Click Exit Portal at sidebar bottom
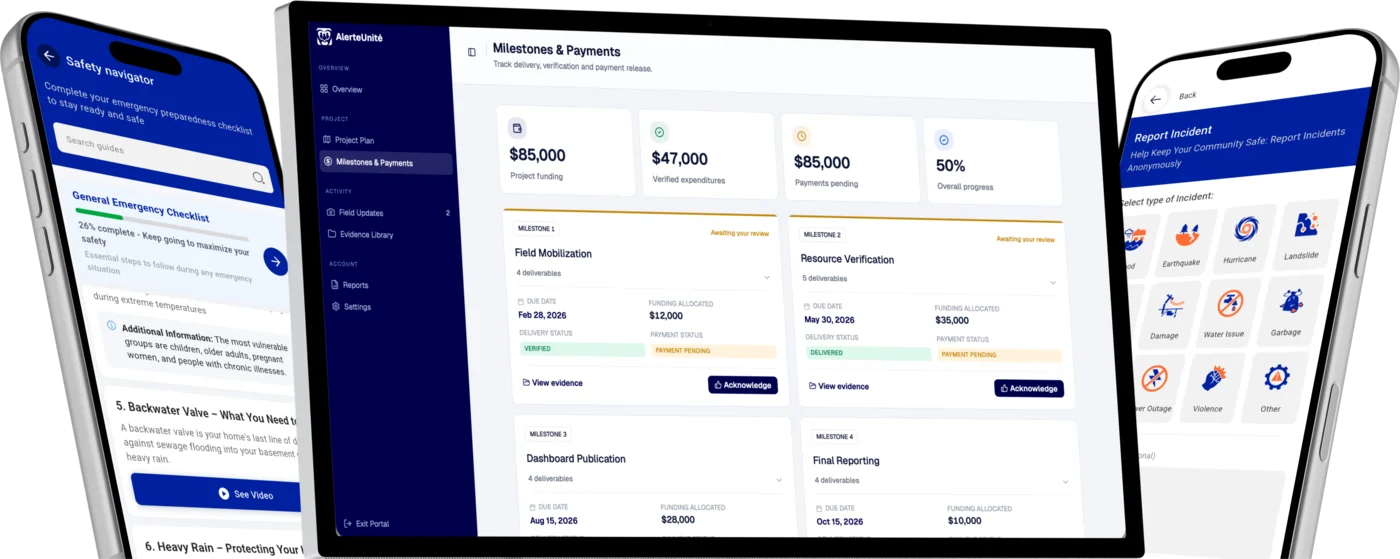 point(367,524)
